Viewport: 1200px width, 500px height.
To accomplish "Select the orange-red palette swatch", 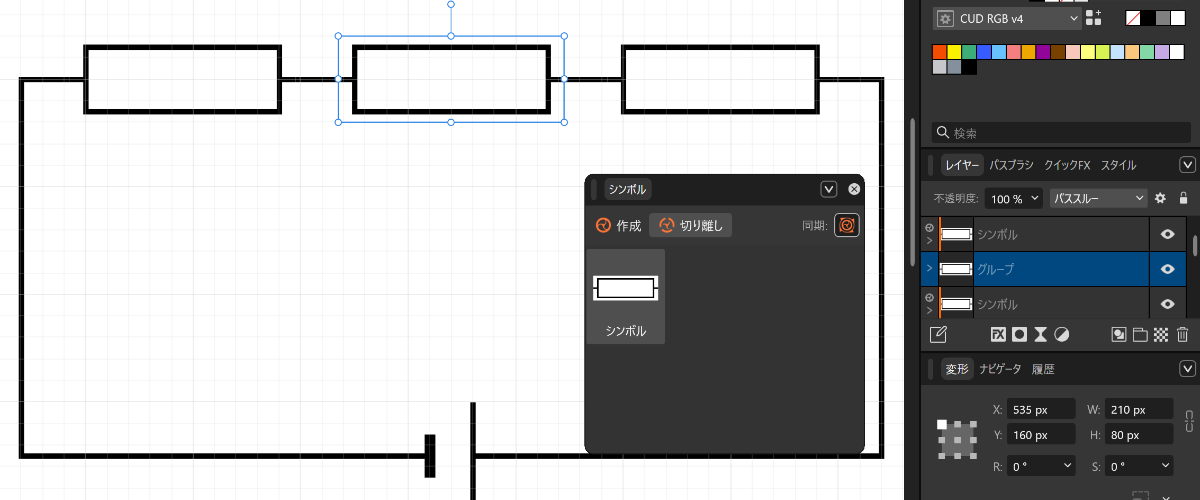I will pyautogui.click(x=940, y=52).
